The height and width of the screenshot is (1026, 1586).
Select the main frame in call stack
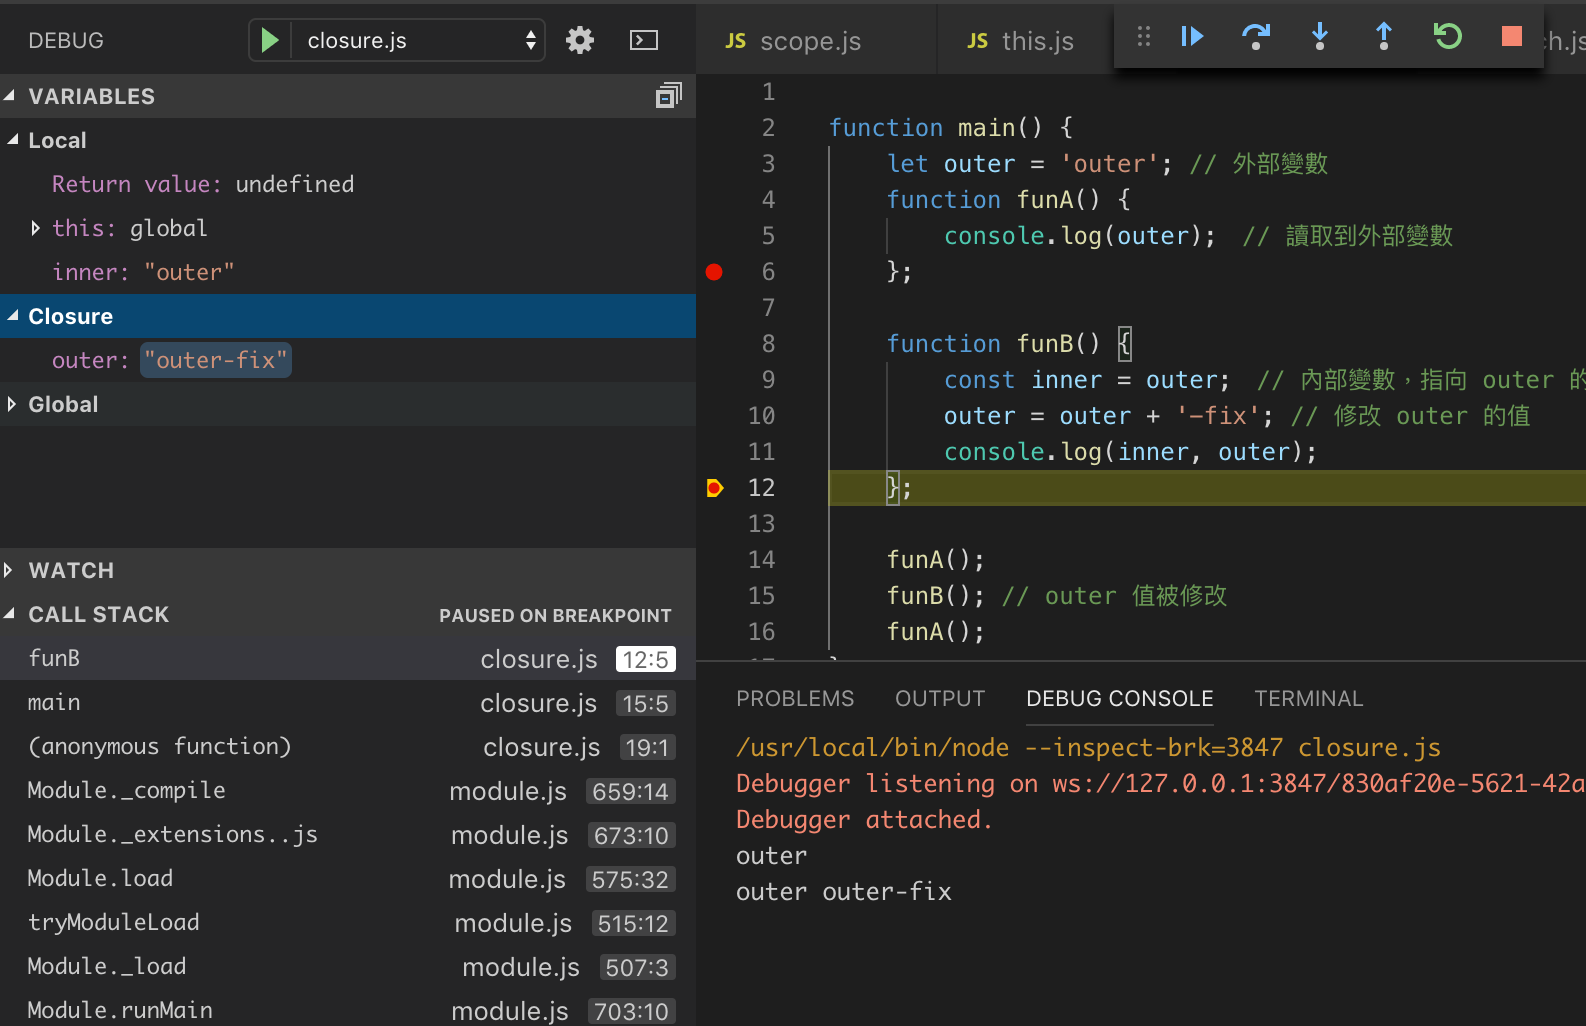(x=54, y=703)
